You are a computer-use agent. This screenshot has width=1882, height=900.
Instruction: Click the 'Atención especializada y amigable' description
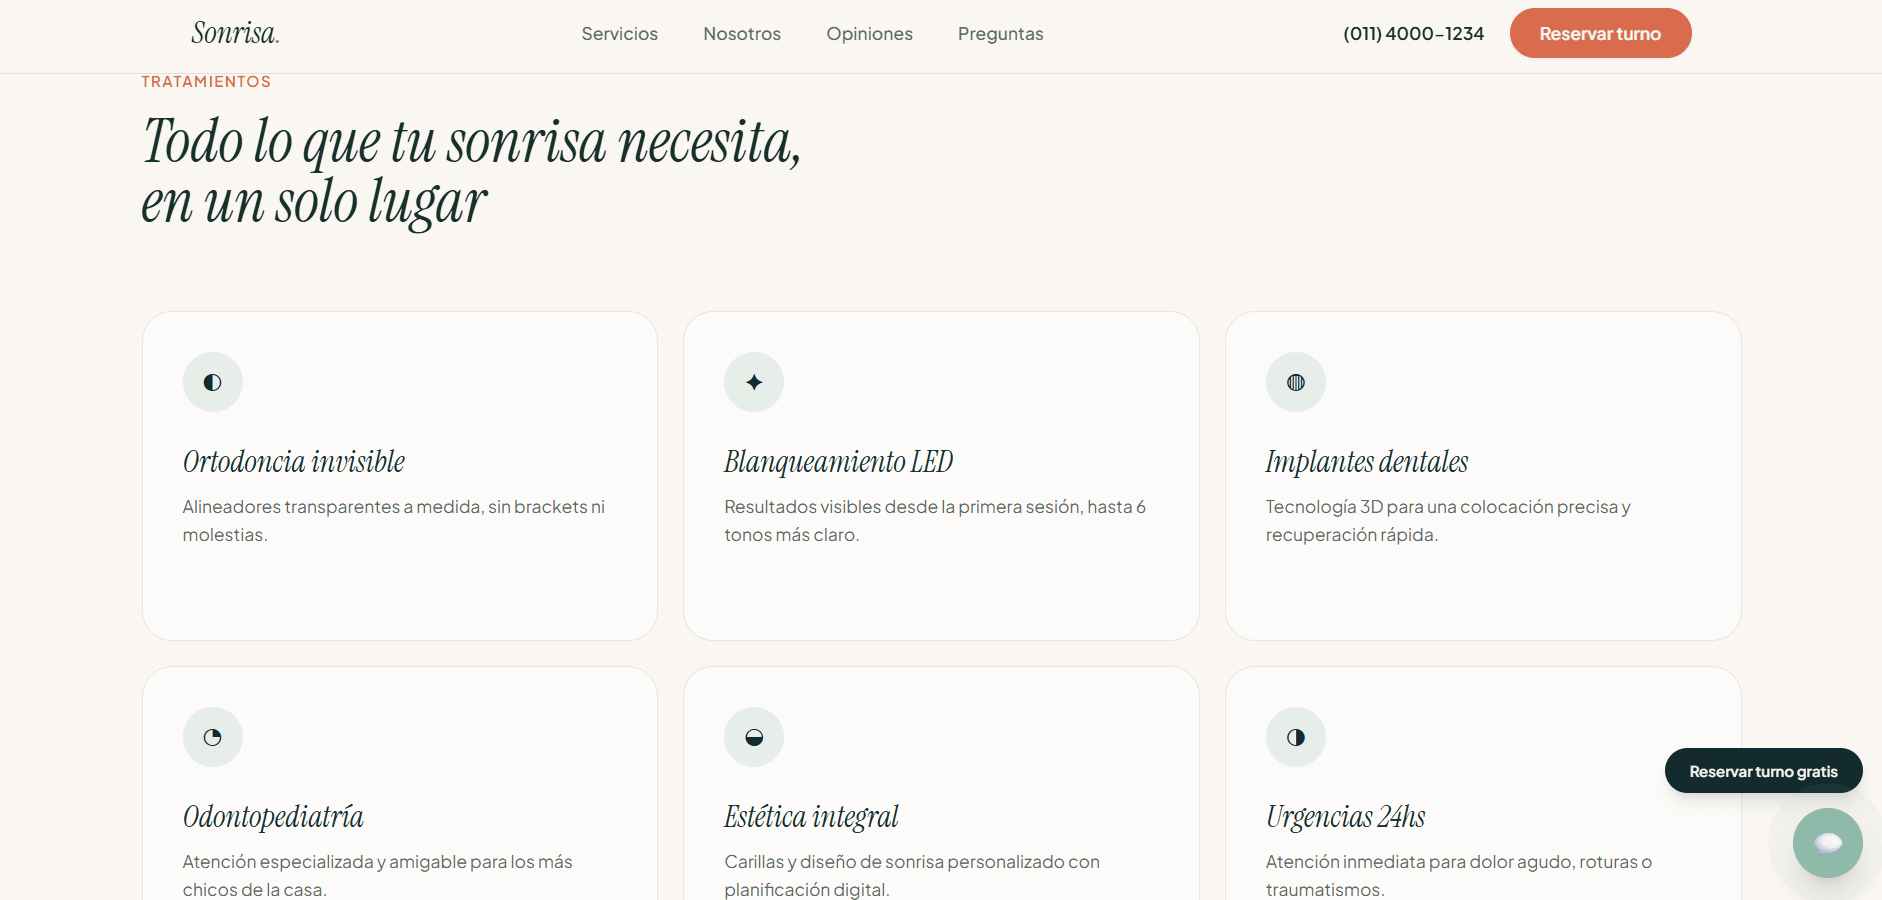click(377, 875)
